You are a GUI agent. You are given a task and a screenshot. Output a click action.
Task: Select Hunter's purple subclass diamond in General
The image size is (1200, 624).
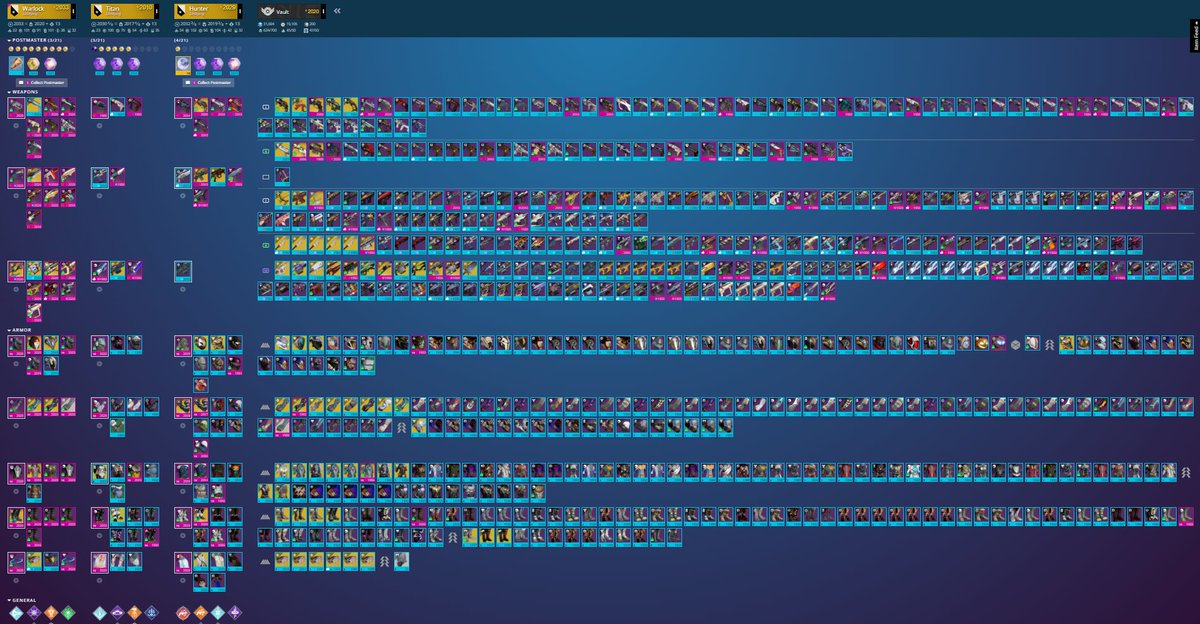(234, 613)
